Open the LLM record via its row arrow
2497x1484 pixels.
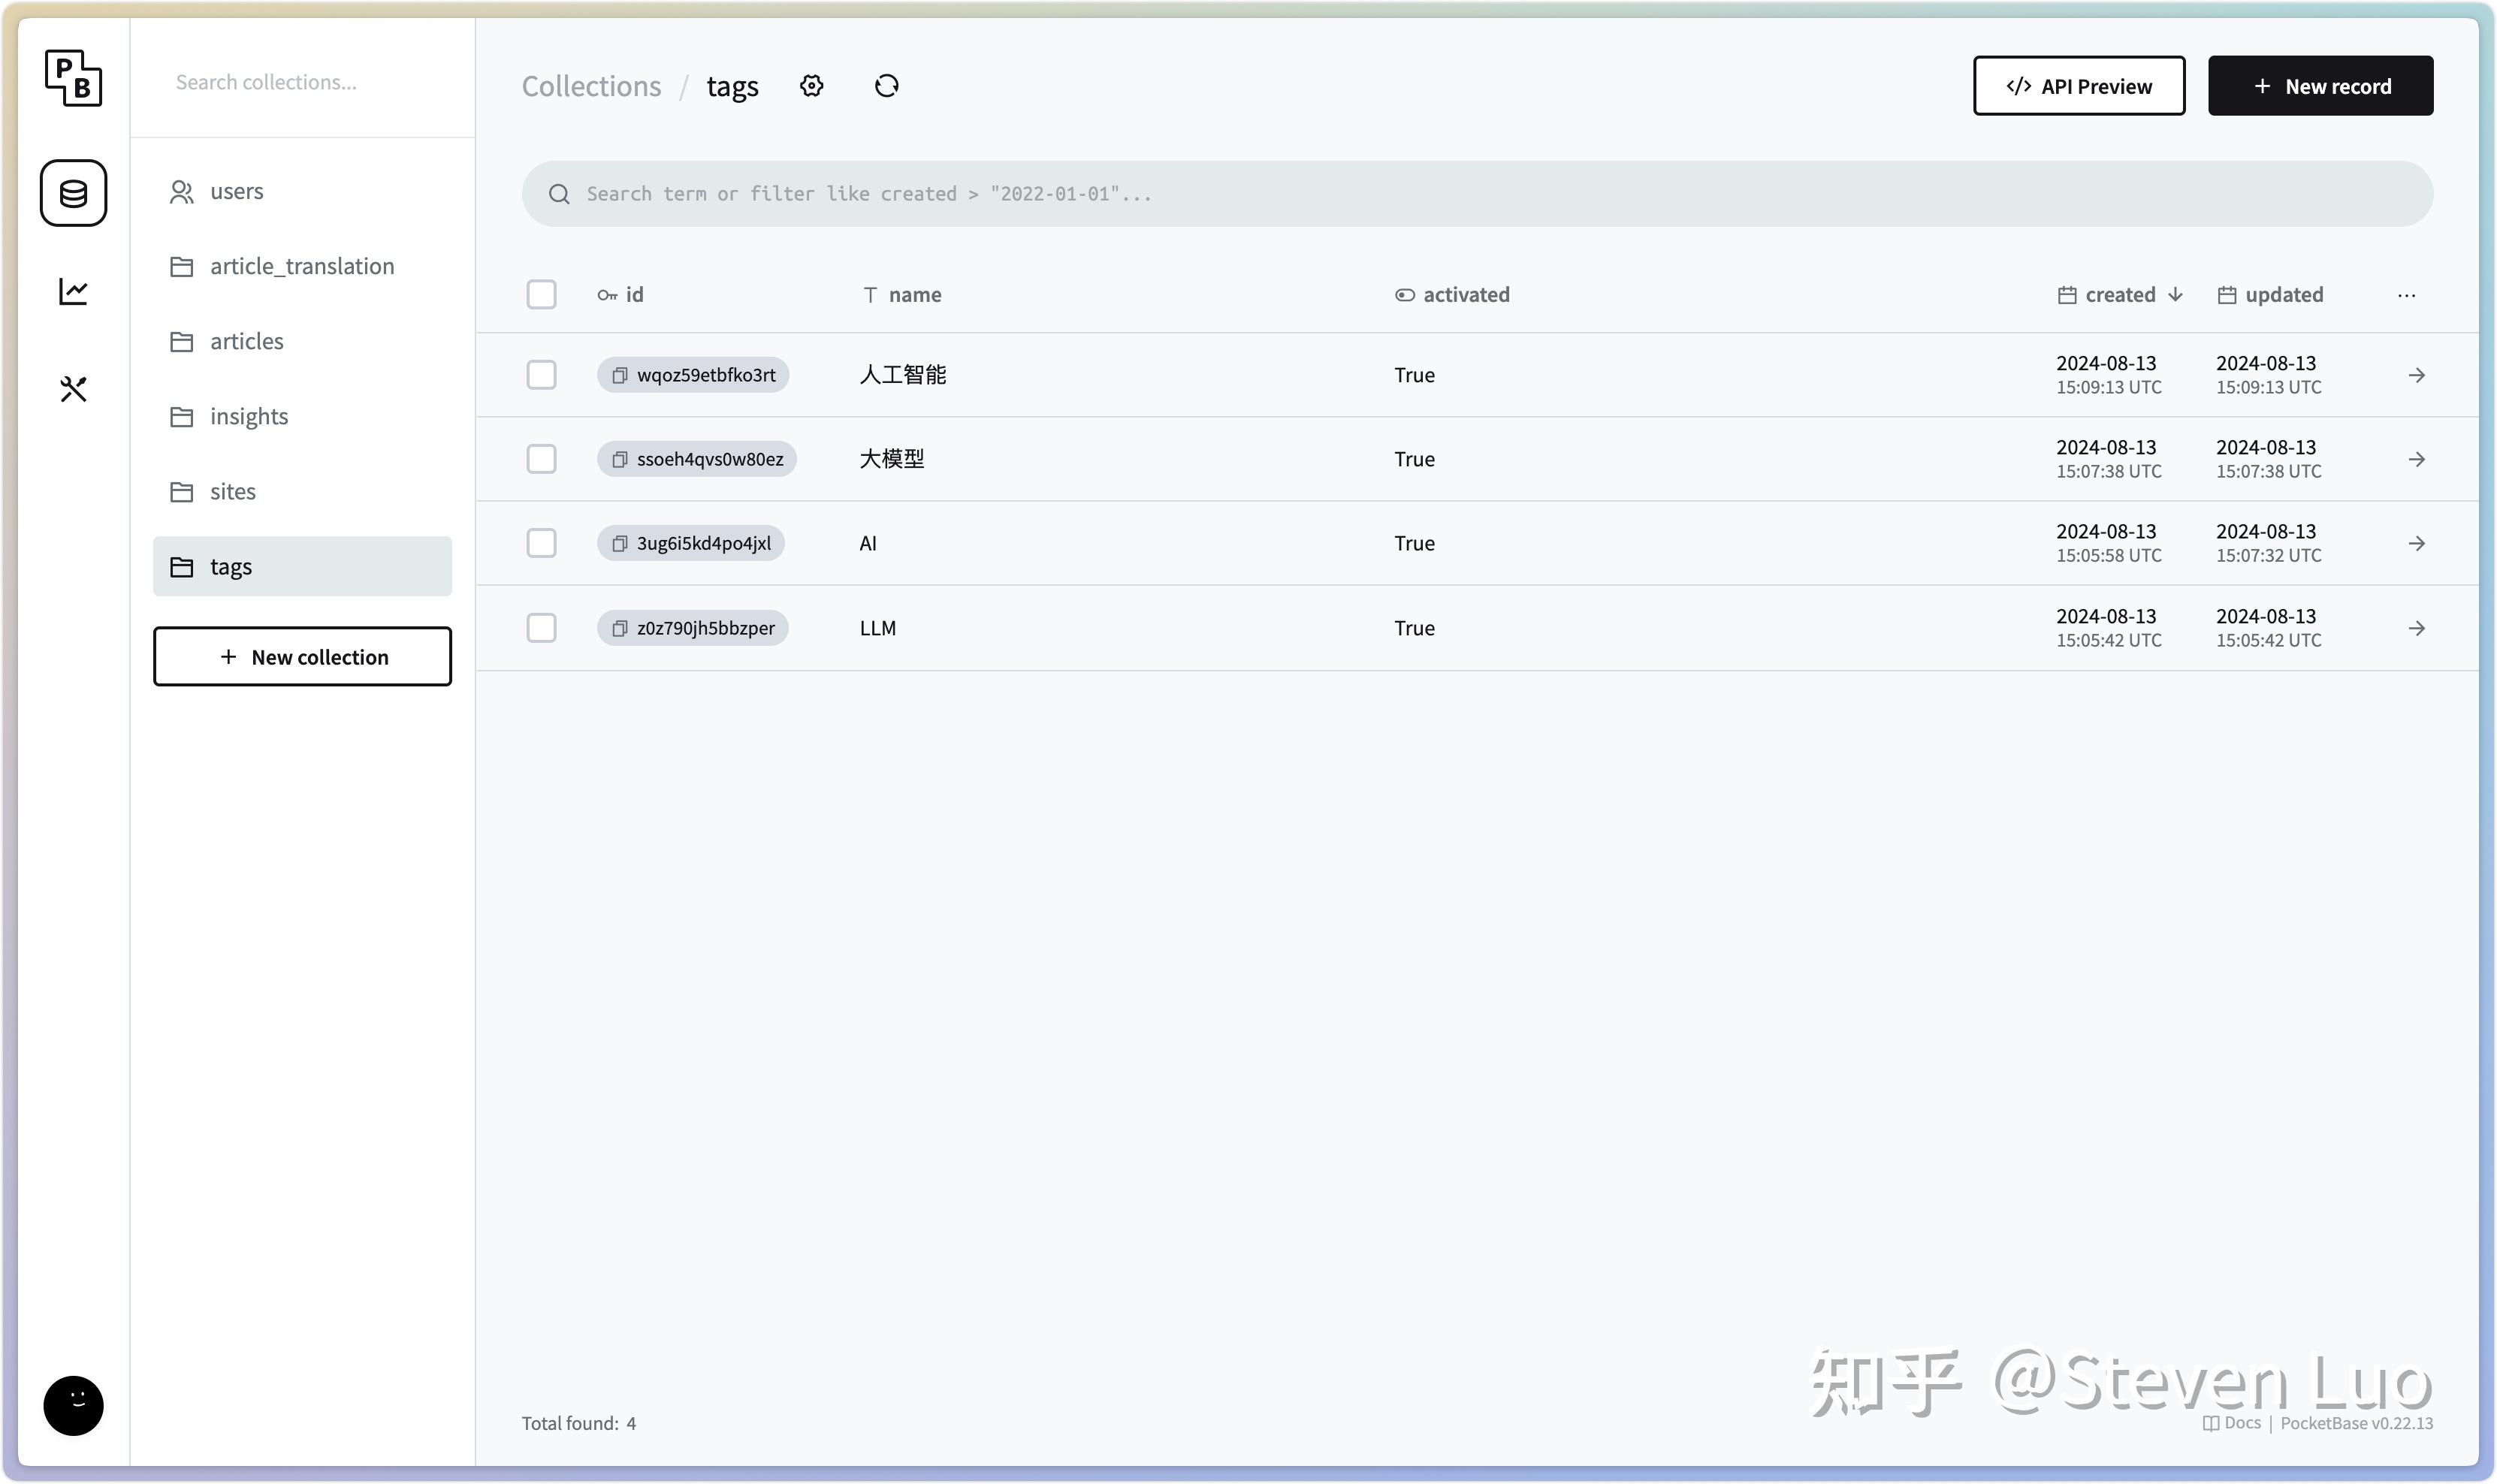coord(2417,627)
